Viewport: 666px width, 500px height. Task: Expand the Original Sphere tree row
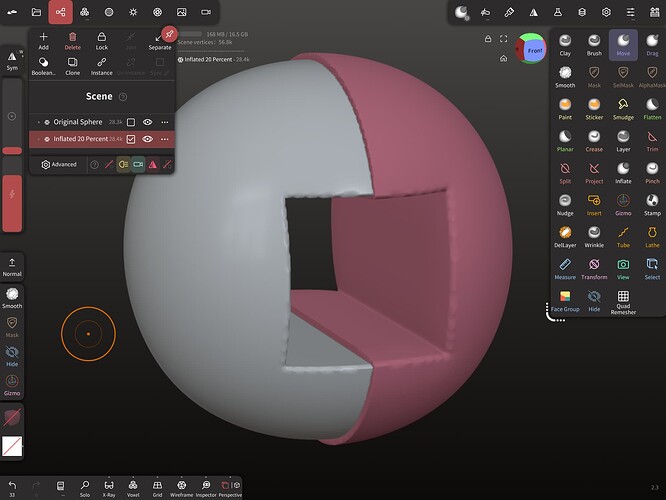click(x=38, y=122)
